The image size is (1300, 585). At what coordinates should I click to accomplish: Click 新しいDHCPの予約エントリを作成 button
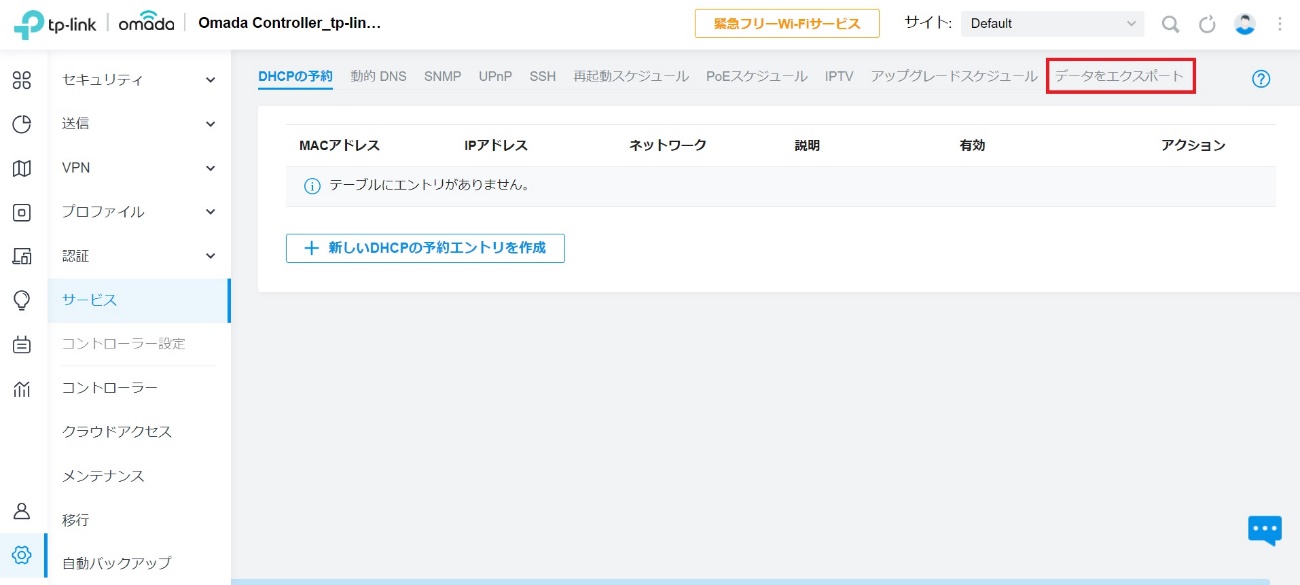[x=425, y=248]
